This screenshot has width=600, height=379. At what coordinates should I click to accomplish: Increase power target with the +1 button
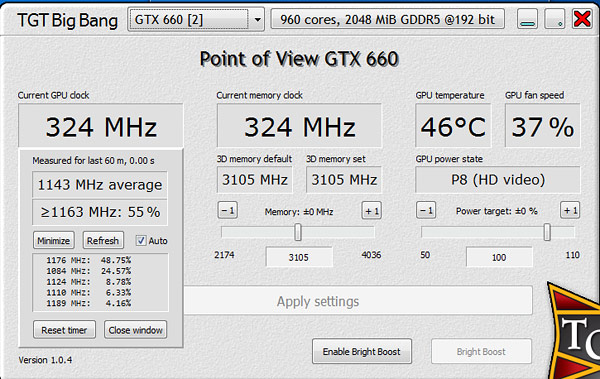pos(570,210)
